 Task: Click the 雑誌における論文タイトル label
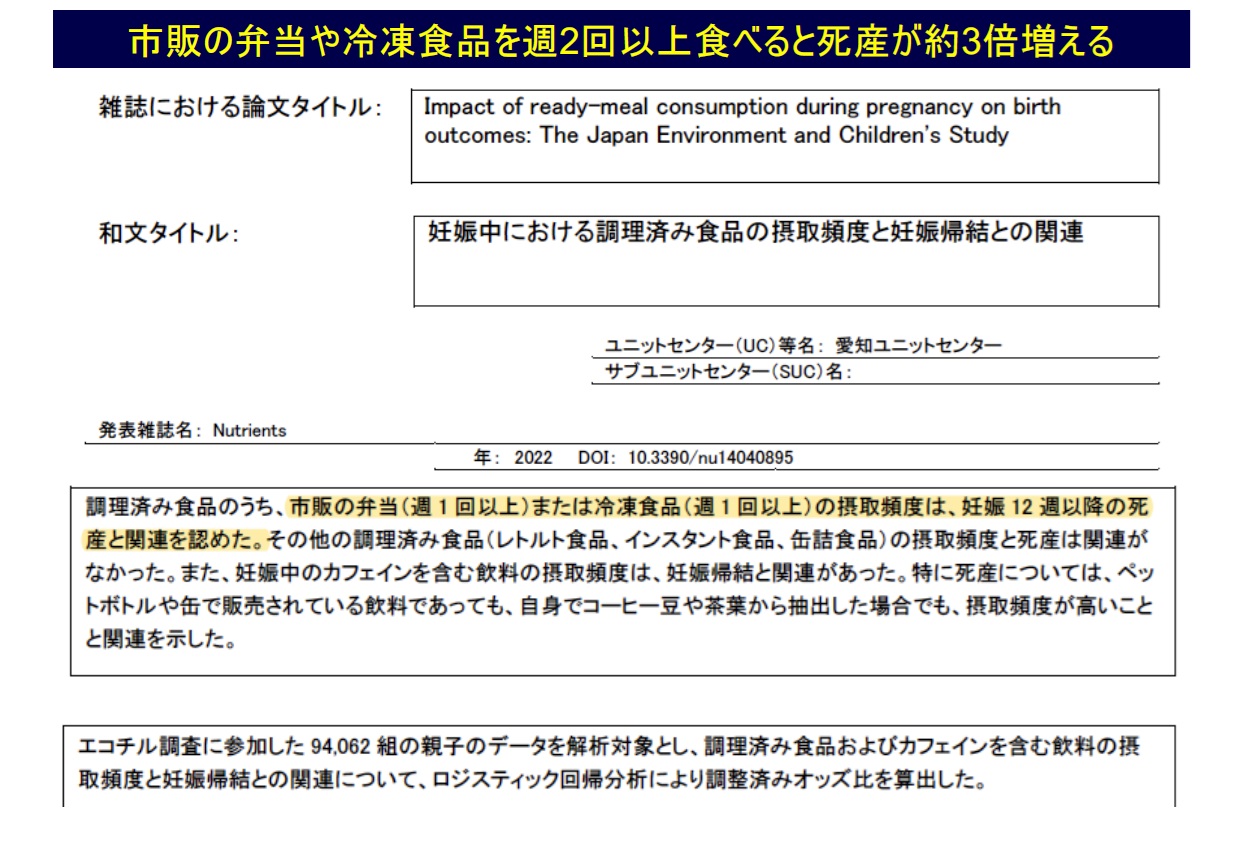[239, 108]
